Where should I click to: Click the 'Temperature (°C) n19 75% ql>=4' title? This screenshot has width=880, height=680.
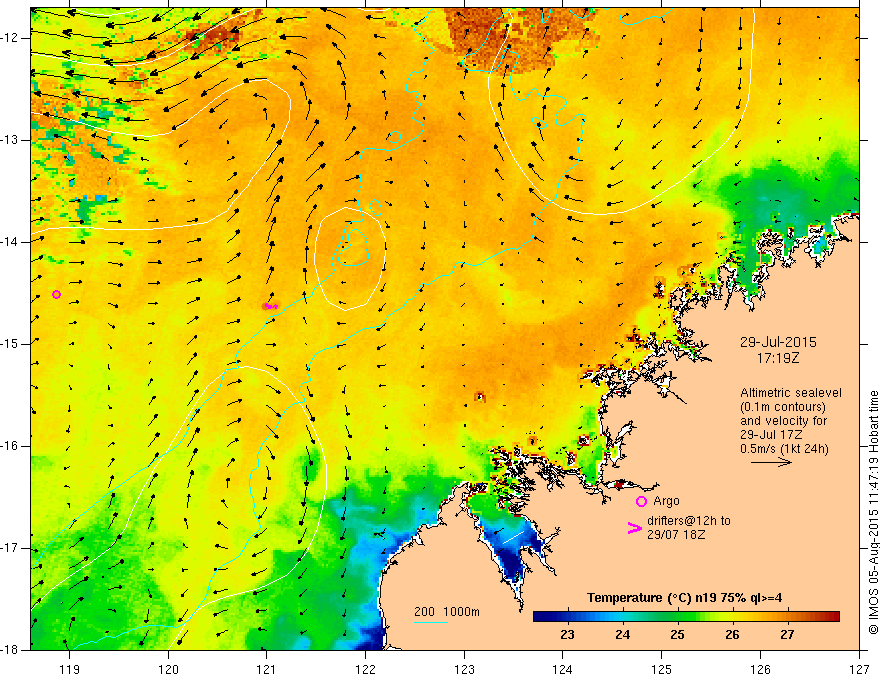pyautogui.click(x=684, y=598)
